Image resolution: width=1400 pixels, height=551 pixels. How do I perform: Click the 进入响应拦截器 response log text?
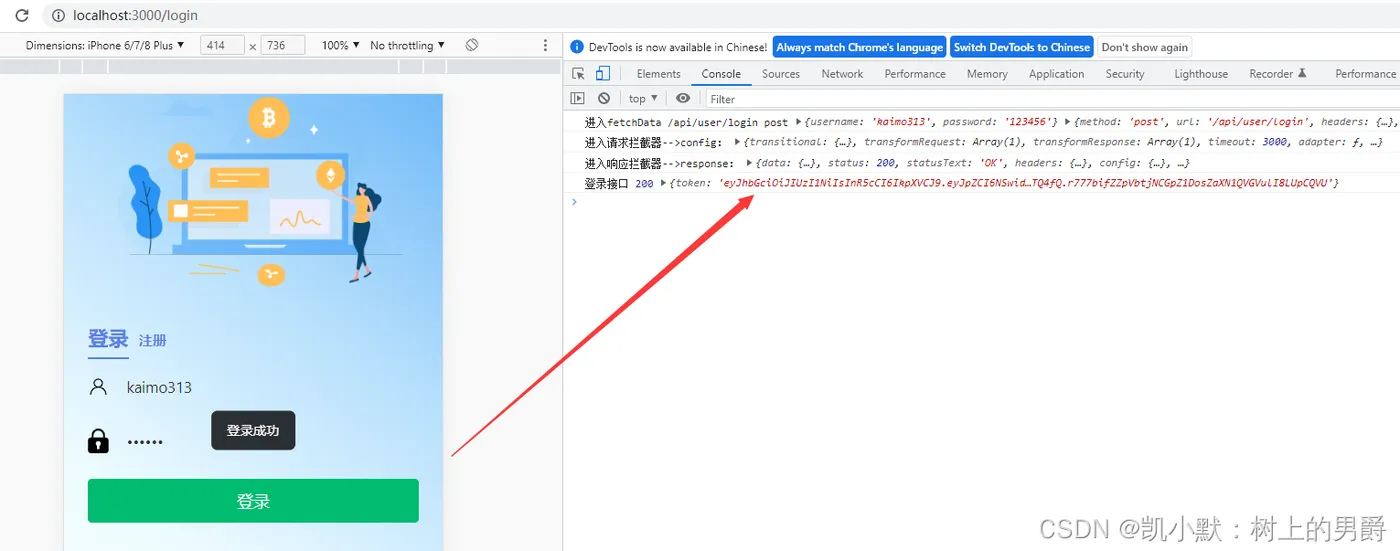pyautogui.click(x=660, y=162)
